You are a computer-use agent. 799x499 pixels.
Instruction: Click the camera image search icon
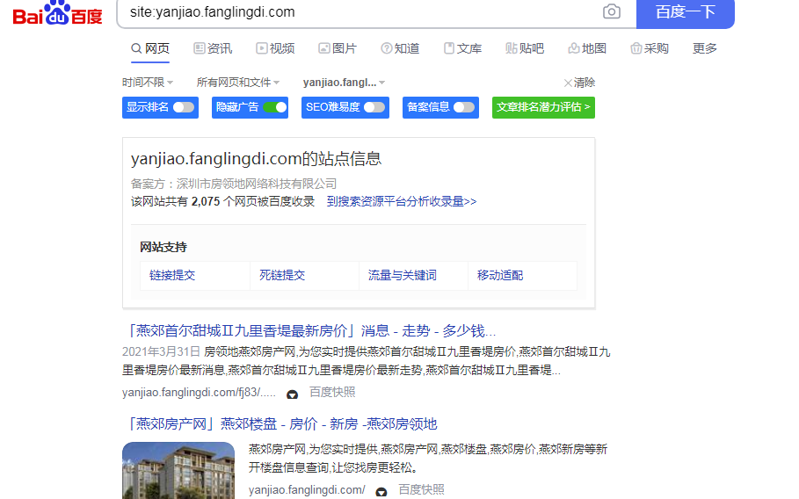click(611, 12)
